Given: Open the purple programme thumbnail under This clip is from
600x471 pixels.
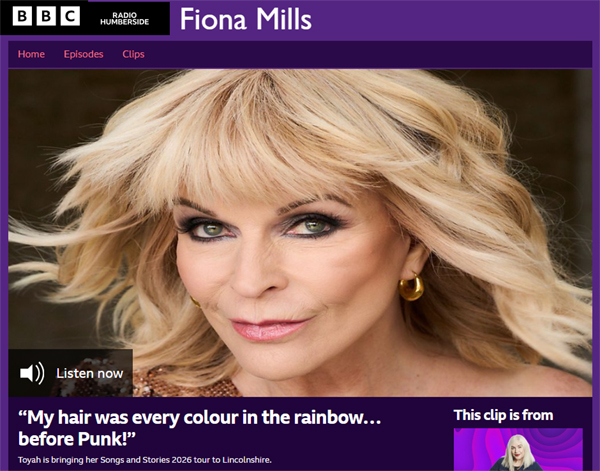Looking at the screenshot, I should click(518, 450).
